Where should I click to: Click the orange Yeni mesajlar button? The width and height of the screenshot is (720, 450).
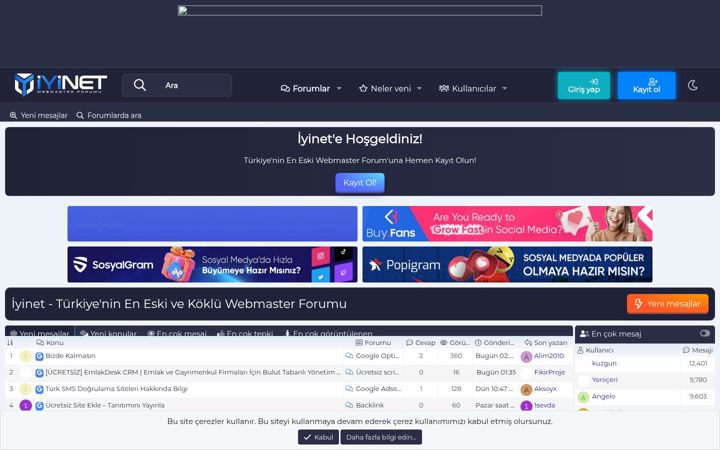click(667, 304)
